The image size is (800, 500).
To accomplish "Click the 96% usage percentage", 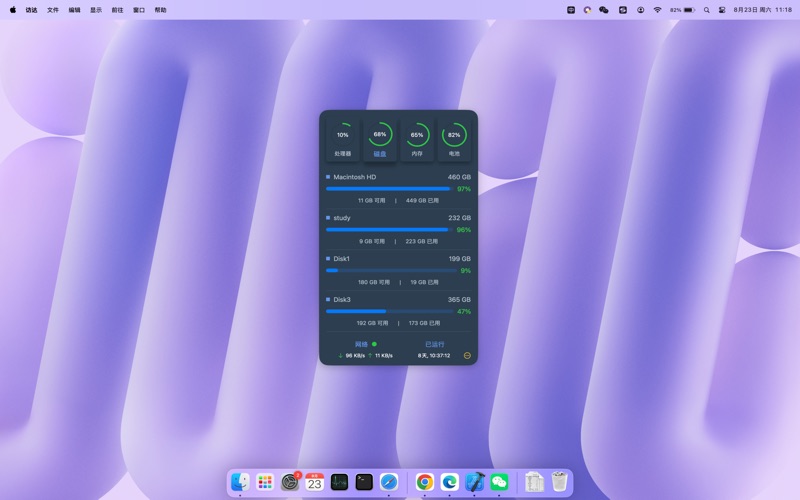I will [464, 230].
